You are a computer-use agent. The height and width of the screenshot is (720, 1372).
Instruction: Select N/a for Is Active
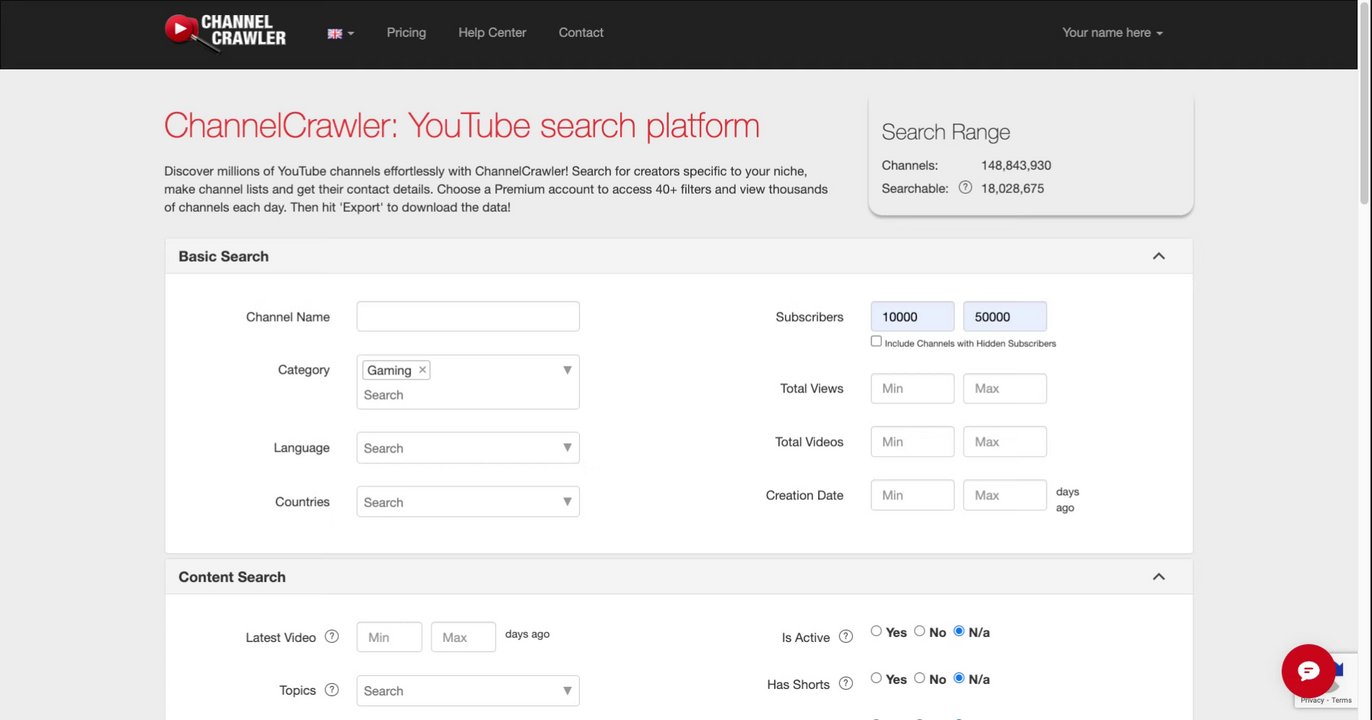coord(959,631)
